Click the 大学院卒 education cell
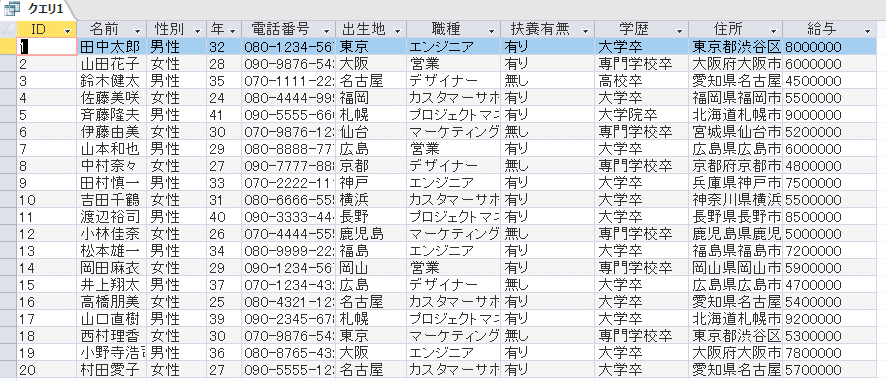This screenshot has width=886, height=381. [641, 115]
